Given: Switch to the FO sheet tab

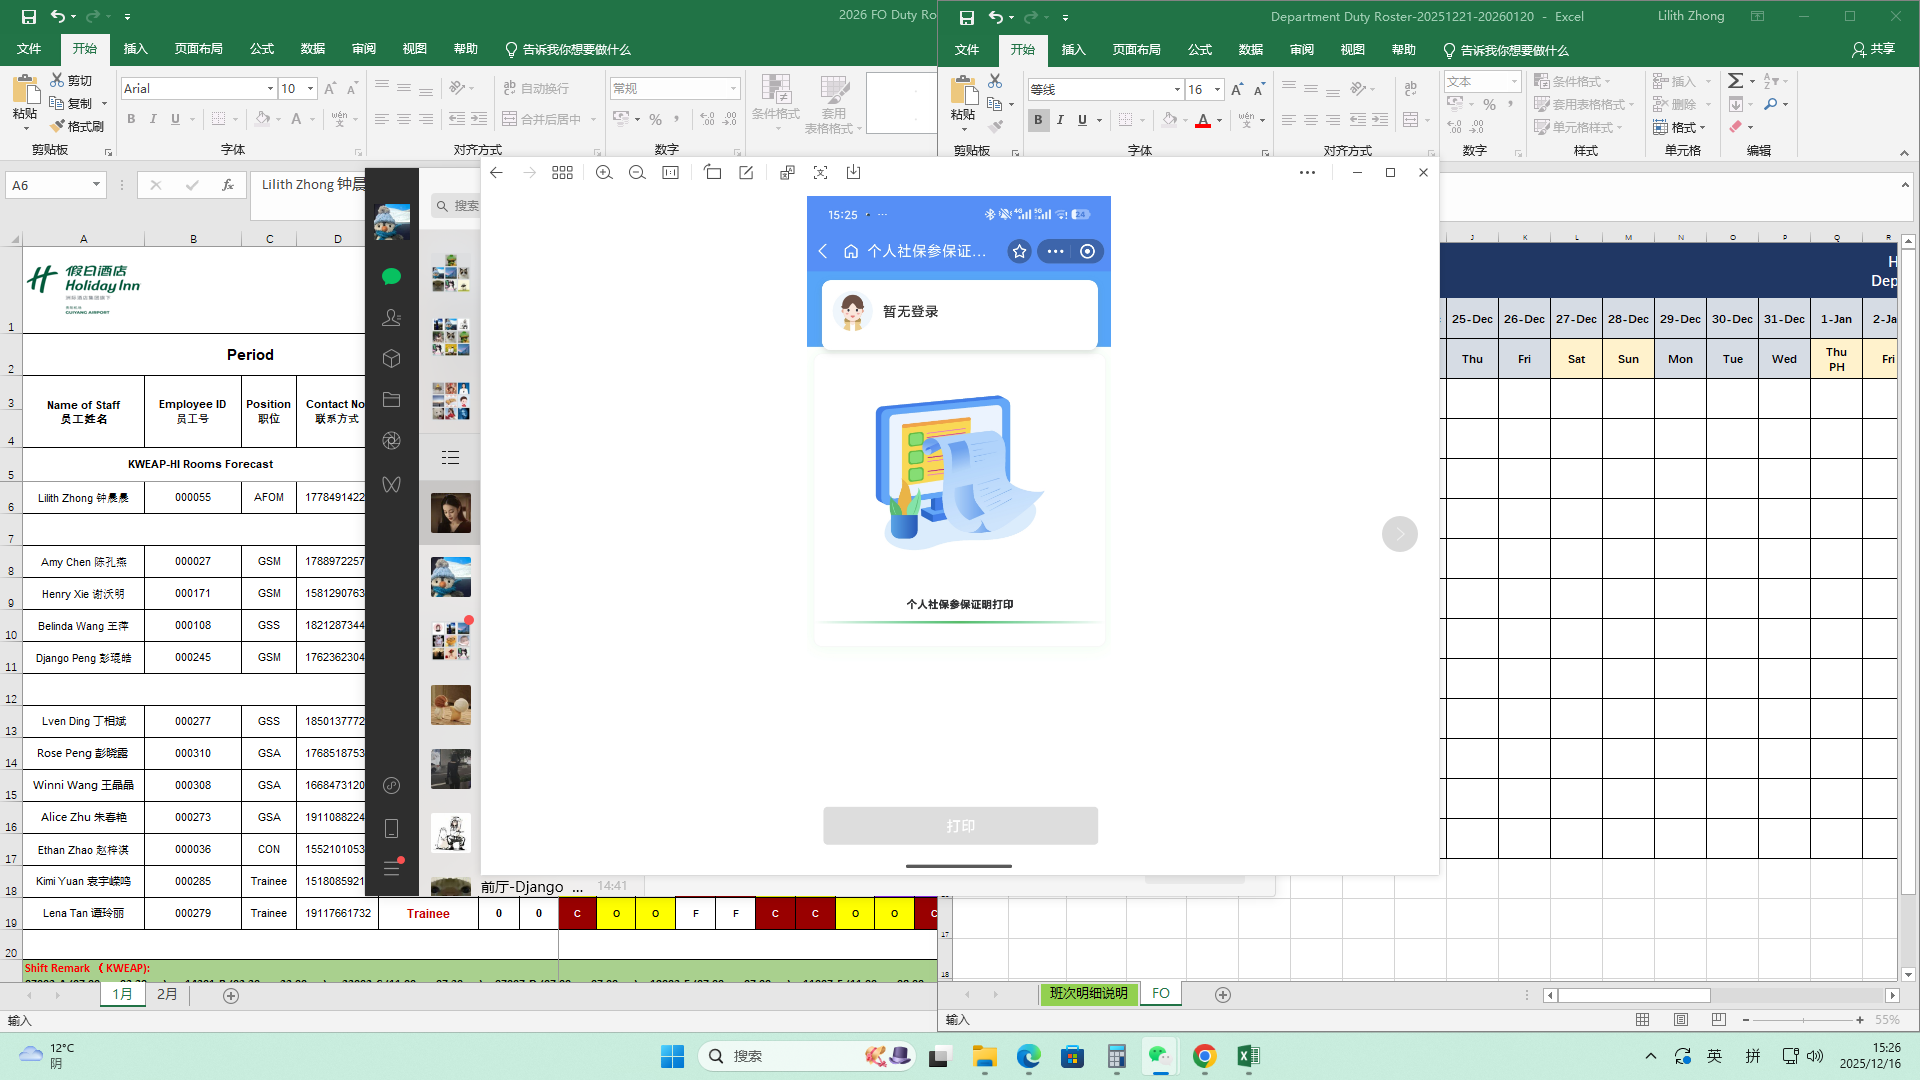Looking at the screenshot, I should click(1160, 994).
